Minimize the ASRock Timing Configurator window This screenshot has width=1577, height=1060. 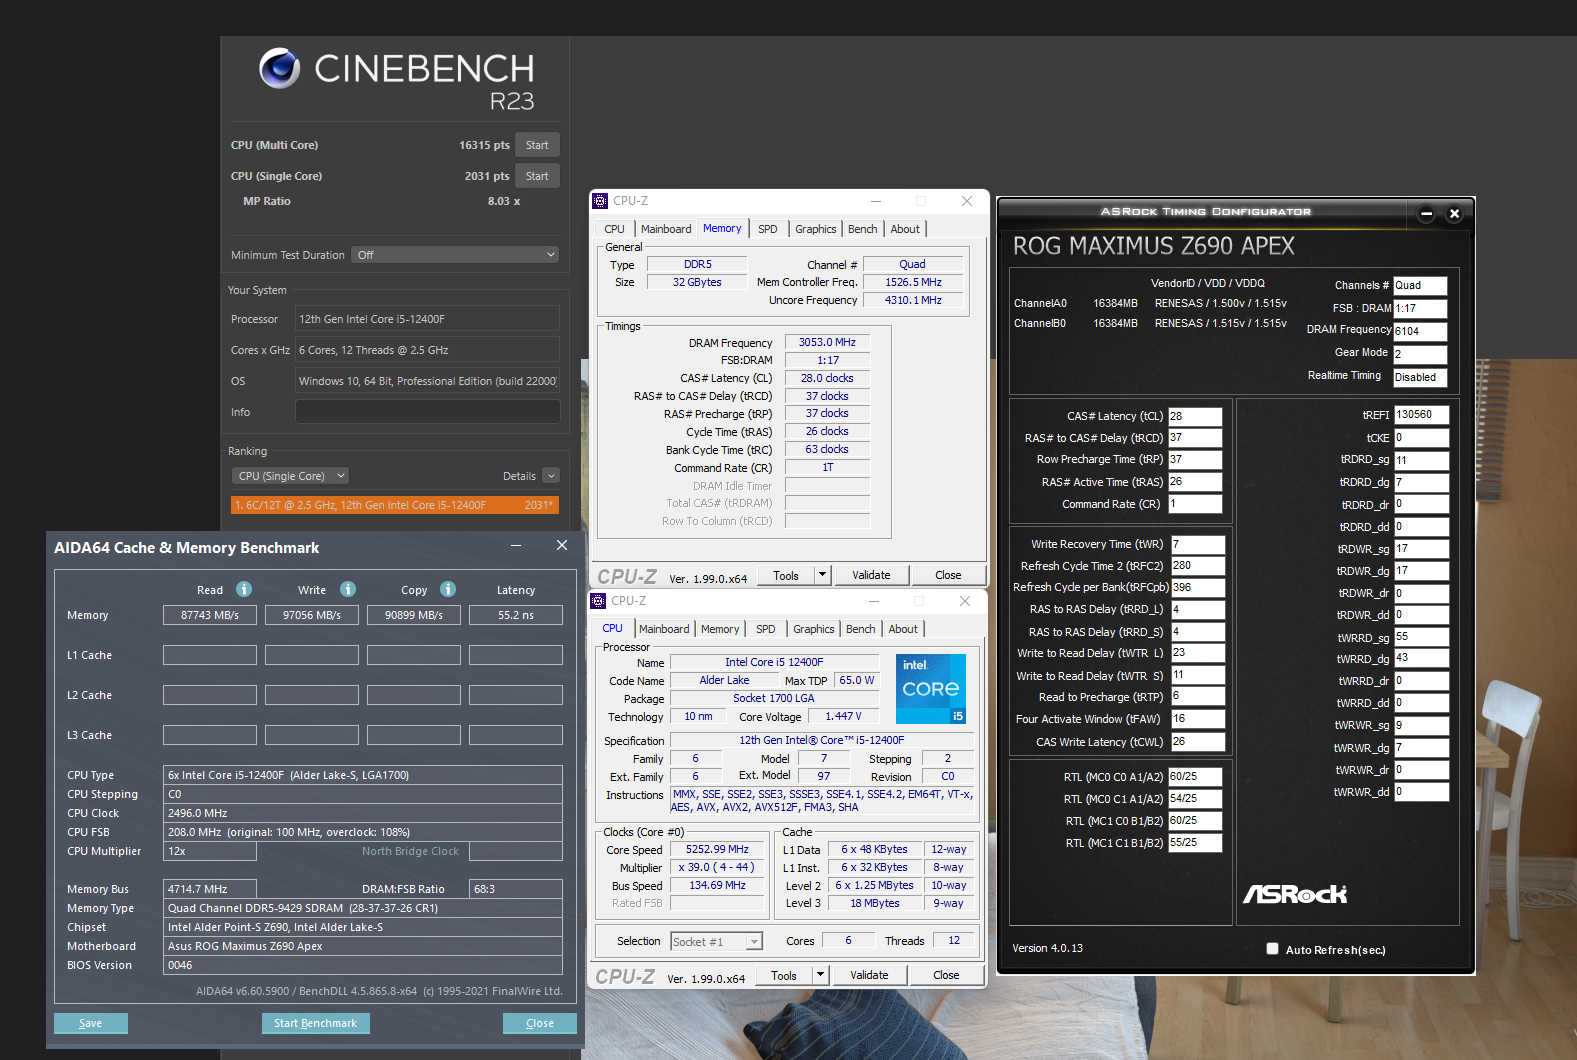tap(1427, 214)
